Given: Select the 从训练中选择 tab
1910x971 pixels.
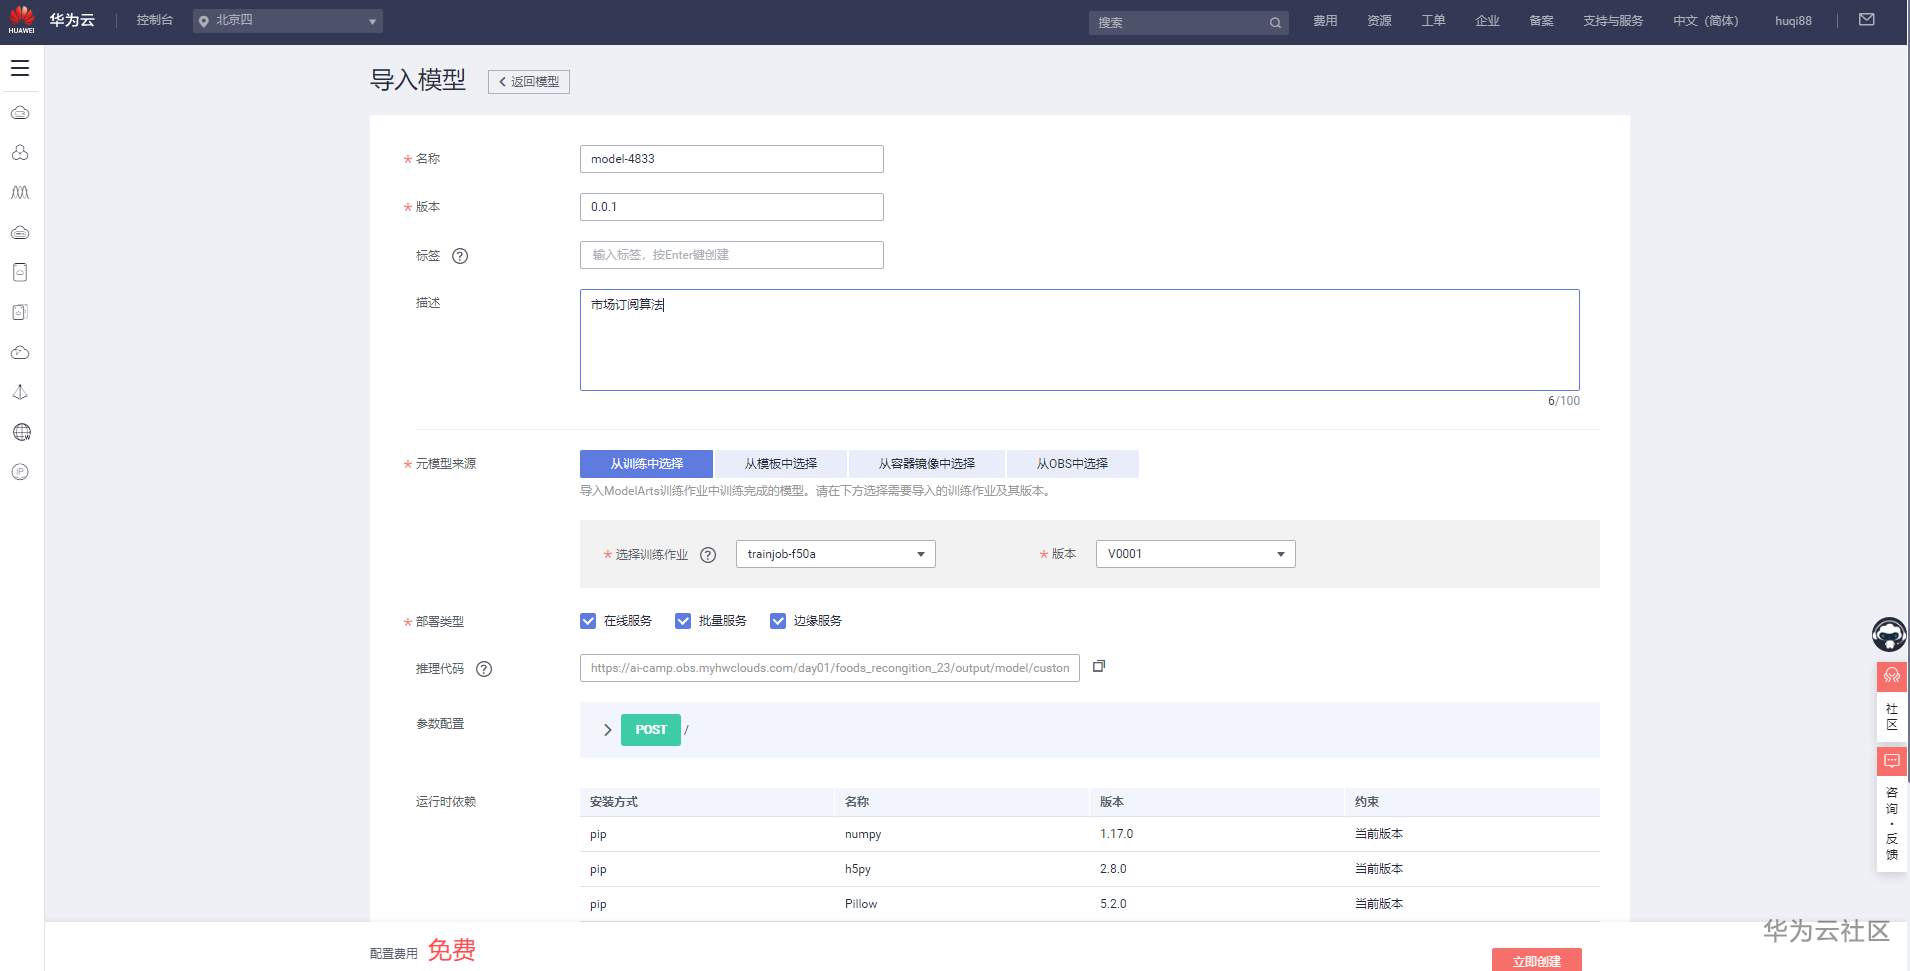Looking at the screenshot, I should pyautogui.click(x=646, y=464).
